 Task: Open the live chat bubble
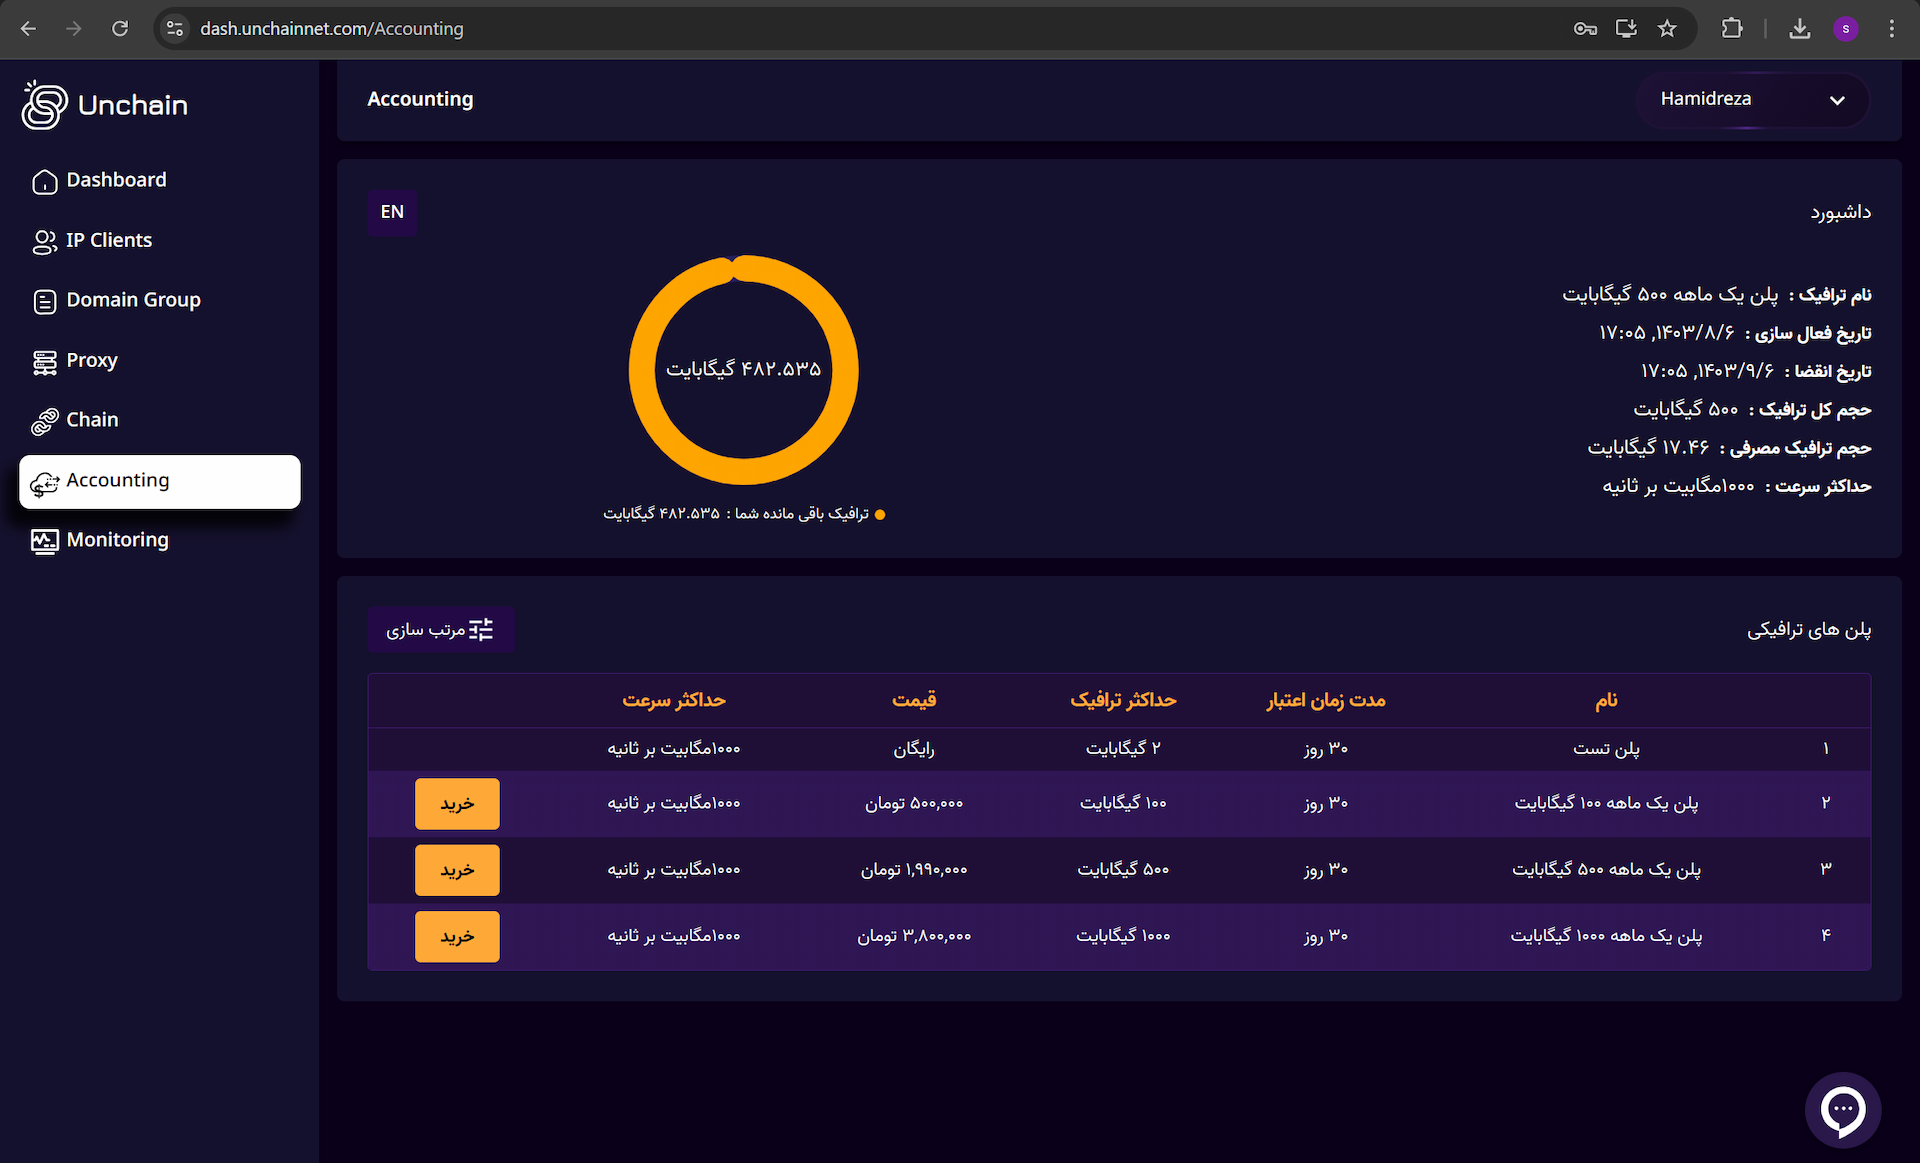(1842, 1109)
